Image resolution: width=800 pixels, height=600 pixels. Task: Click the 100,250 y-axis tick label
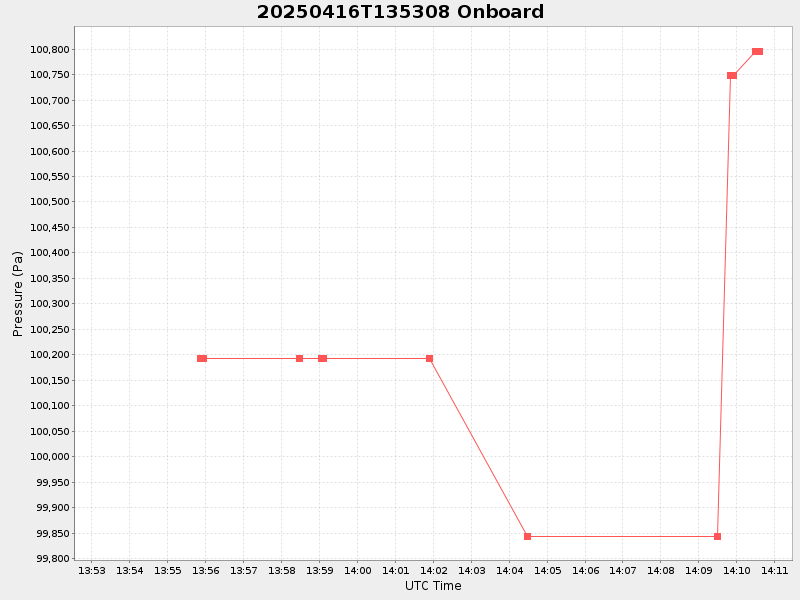click(49, 330)
